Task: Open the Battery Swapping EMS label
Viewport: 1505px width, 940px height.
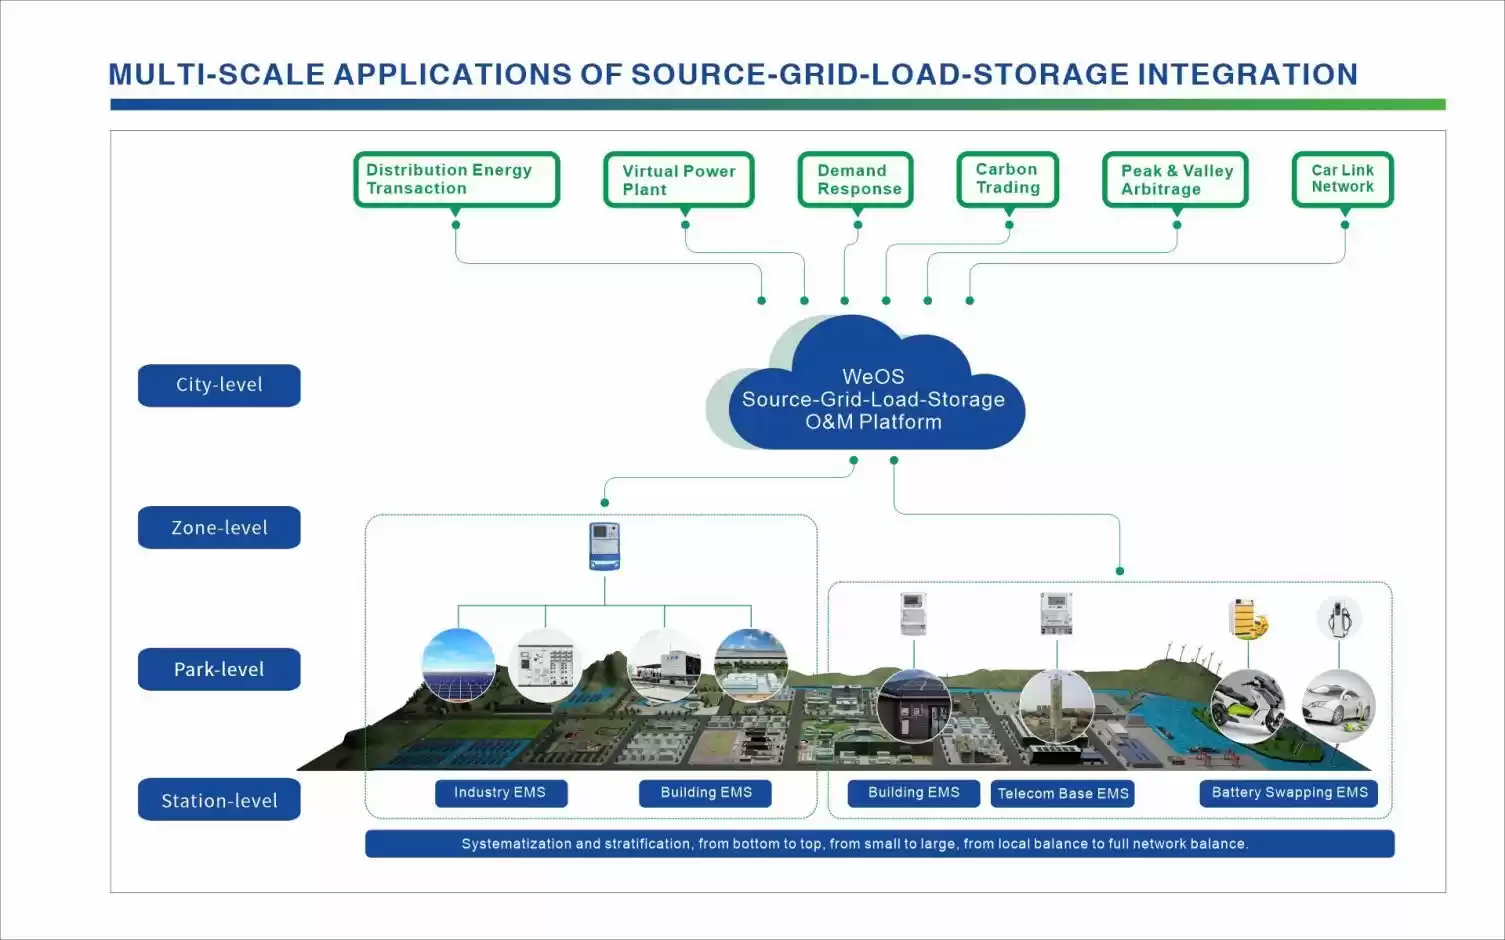Action: [x=1289, y=793]
